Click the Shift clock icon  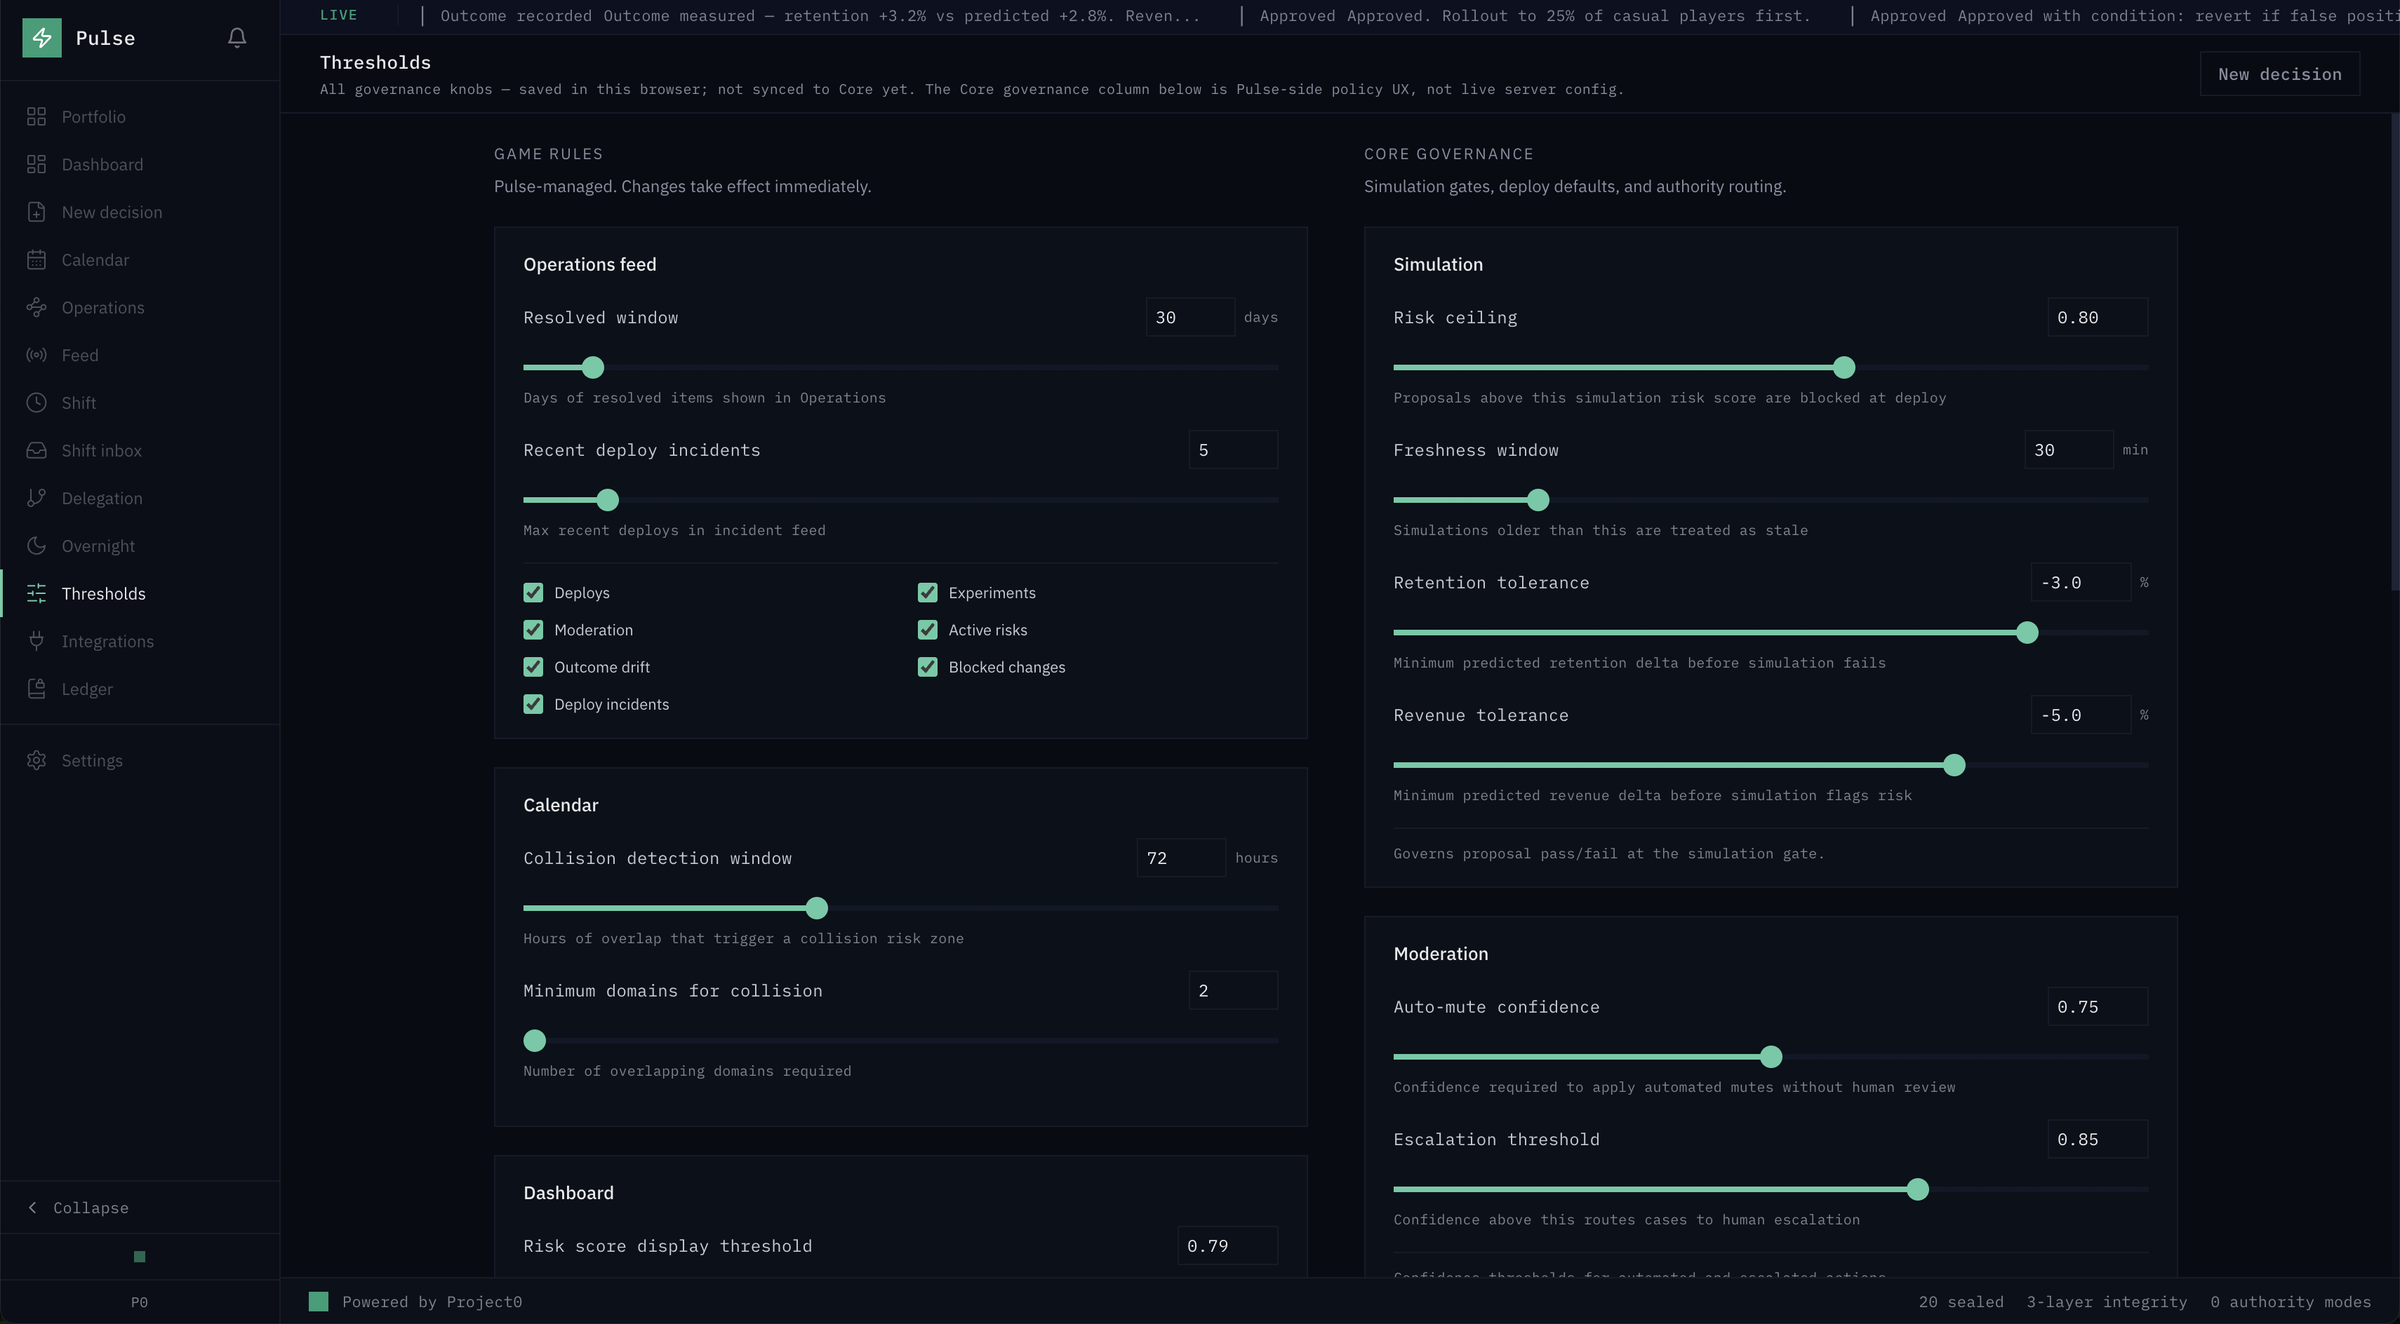pos(37,403)
